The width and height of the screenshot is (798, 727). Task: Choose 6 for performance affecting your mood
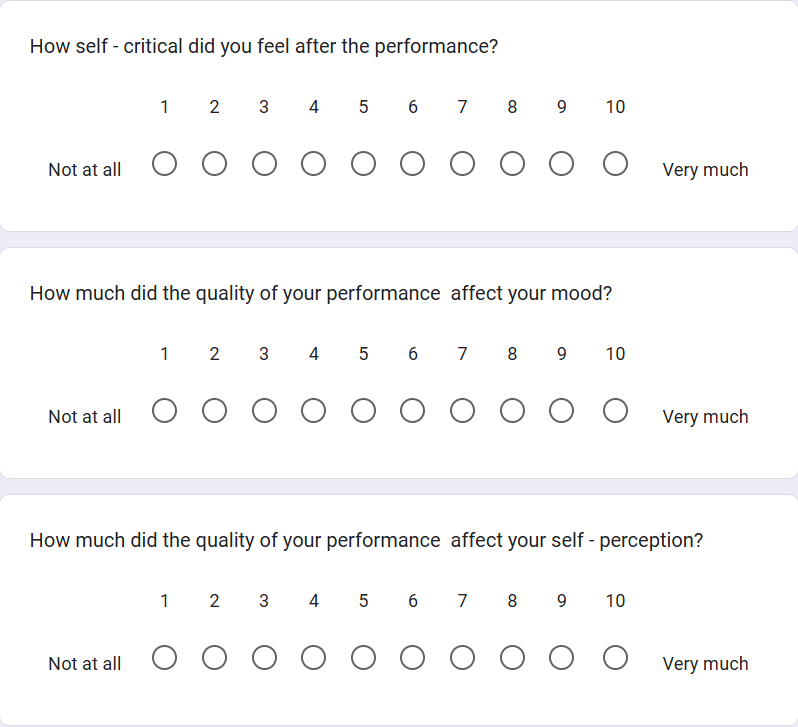point(413,410)
